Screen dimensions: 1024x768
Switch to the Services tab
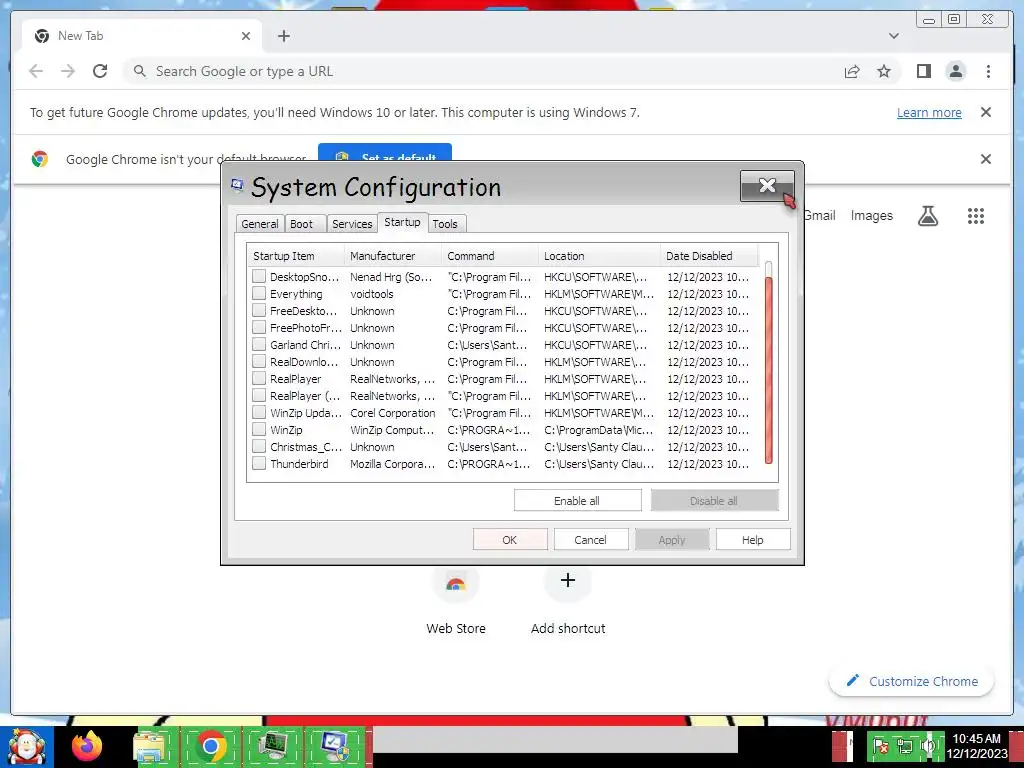[x=352, y=223]
